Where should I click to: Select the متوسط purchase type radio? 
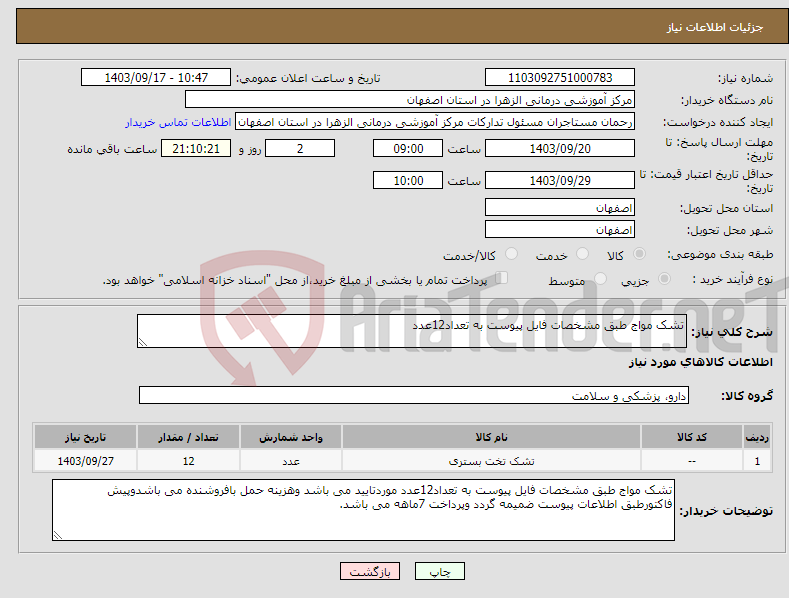(x=600, y=278)
